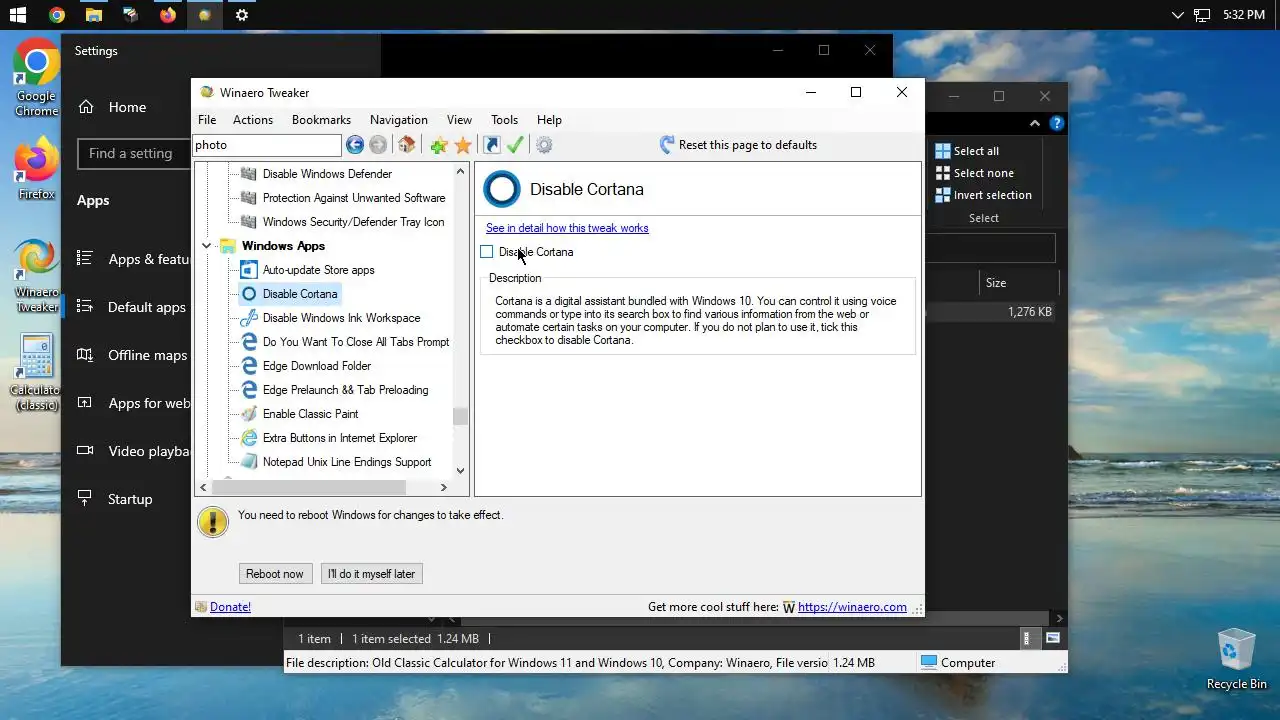Open the Actions menu
1280x720 pixels.
pos(253,120)
